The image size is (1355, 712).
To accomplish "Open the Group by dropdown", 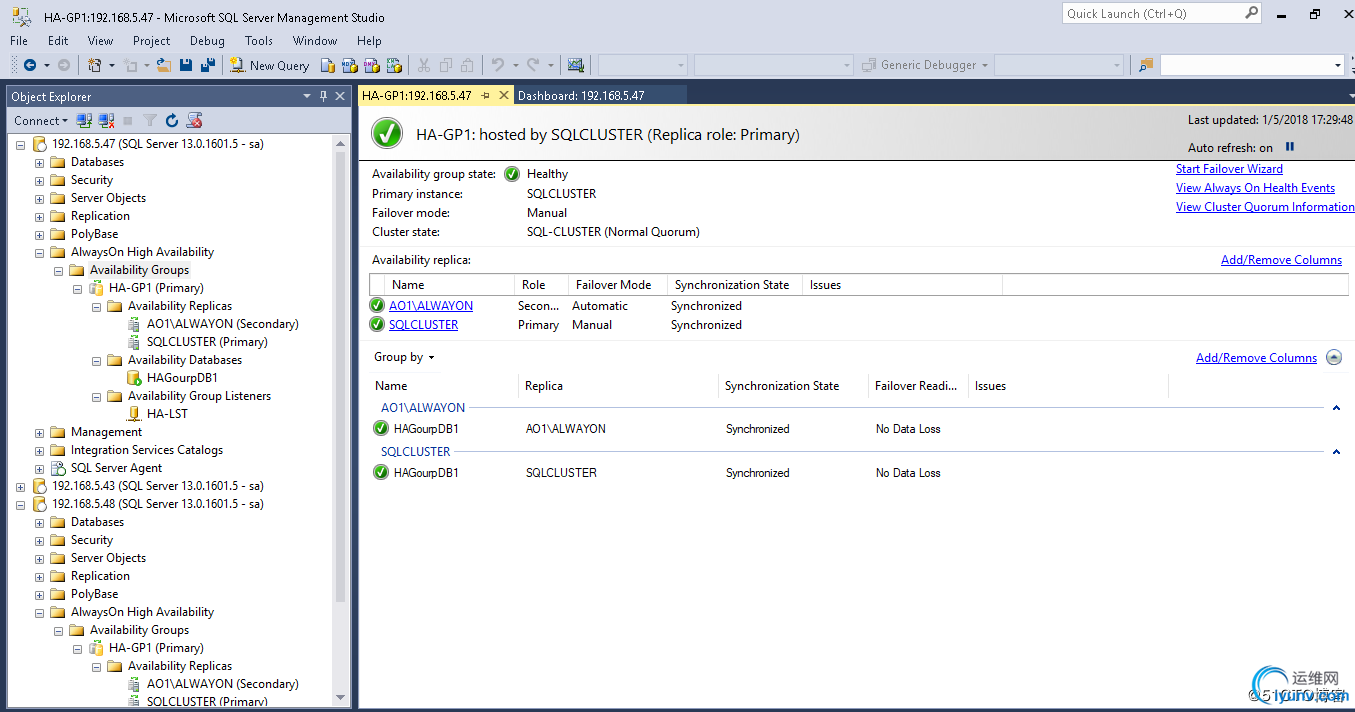I will coord(404,357).
